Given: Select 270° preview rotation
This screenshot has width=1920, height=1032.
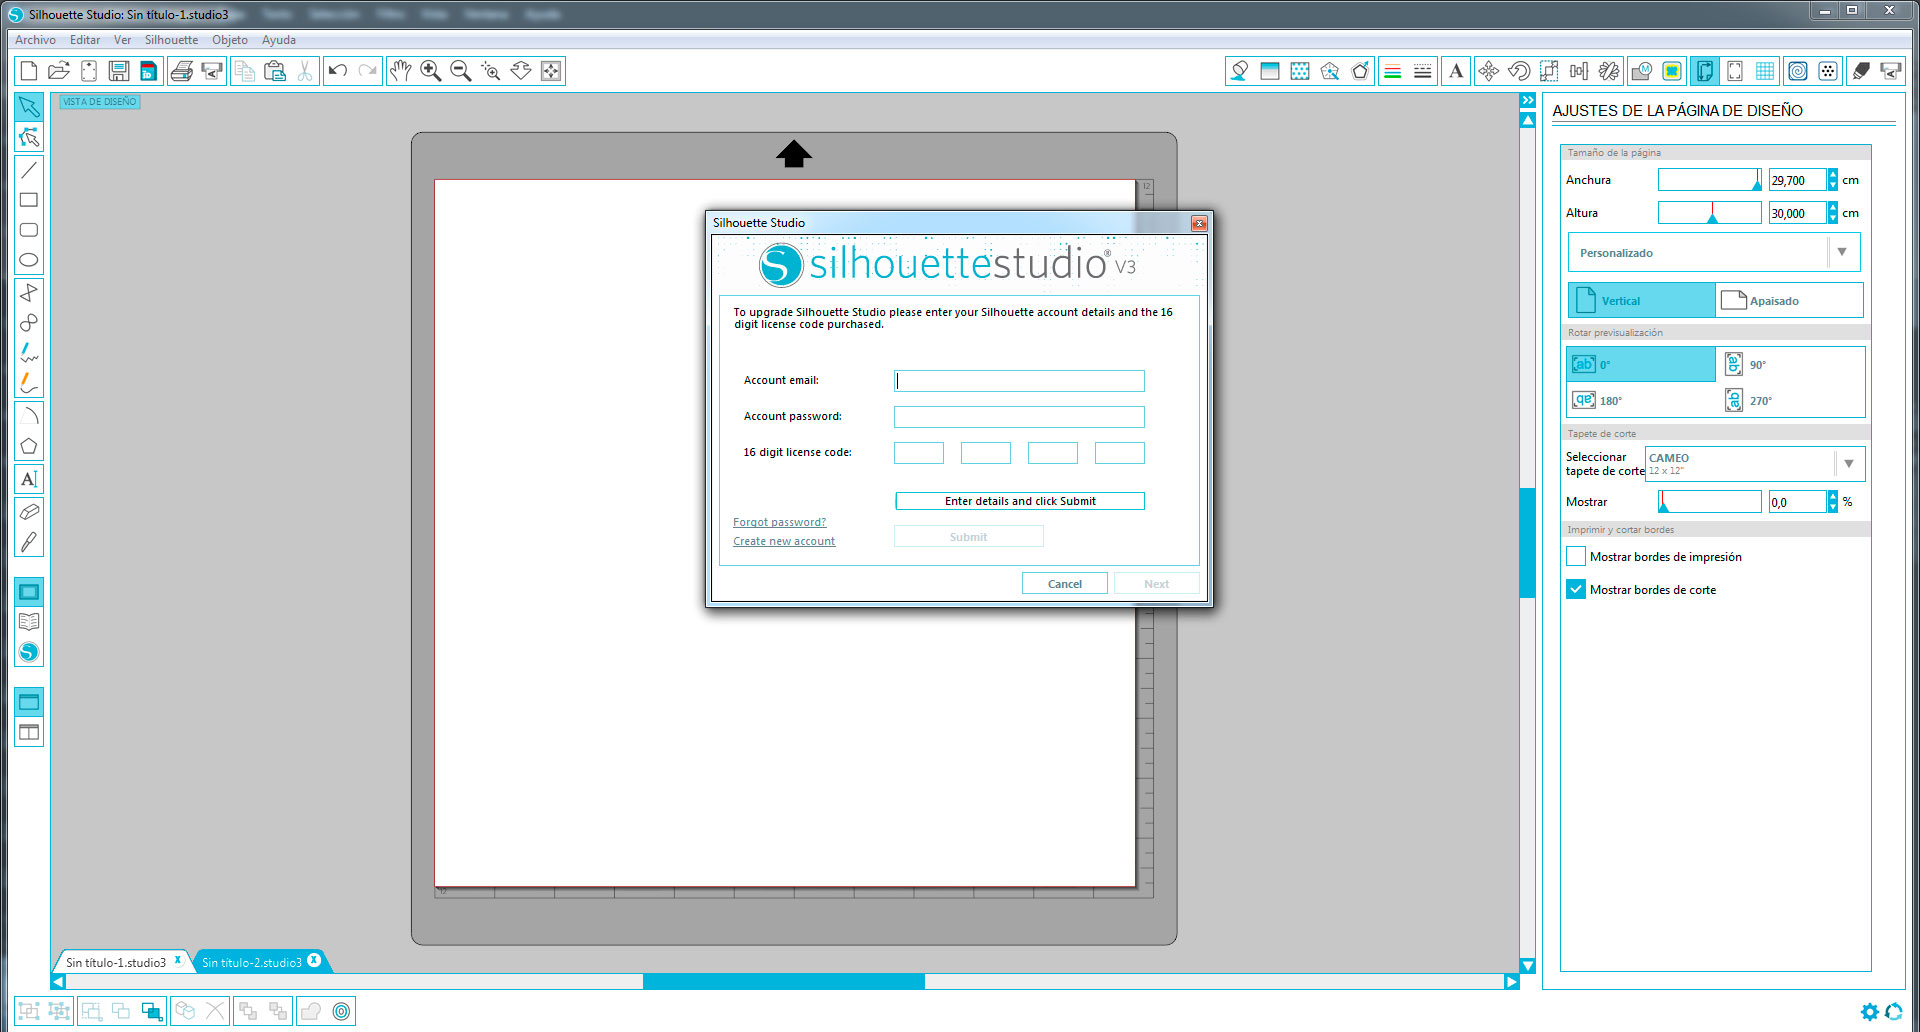Looking at the screenshot, I should coord(1790,400).
